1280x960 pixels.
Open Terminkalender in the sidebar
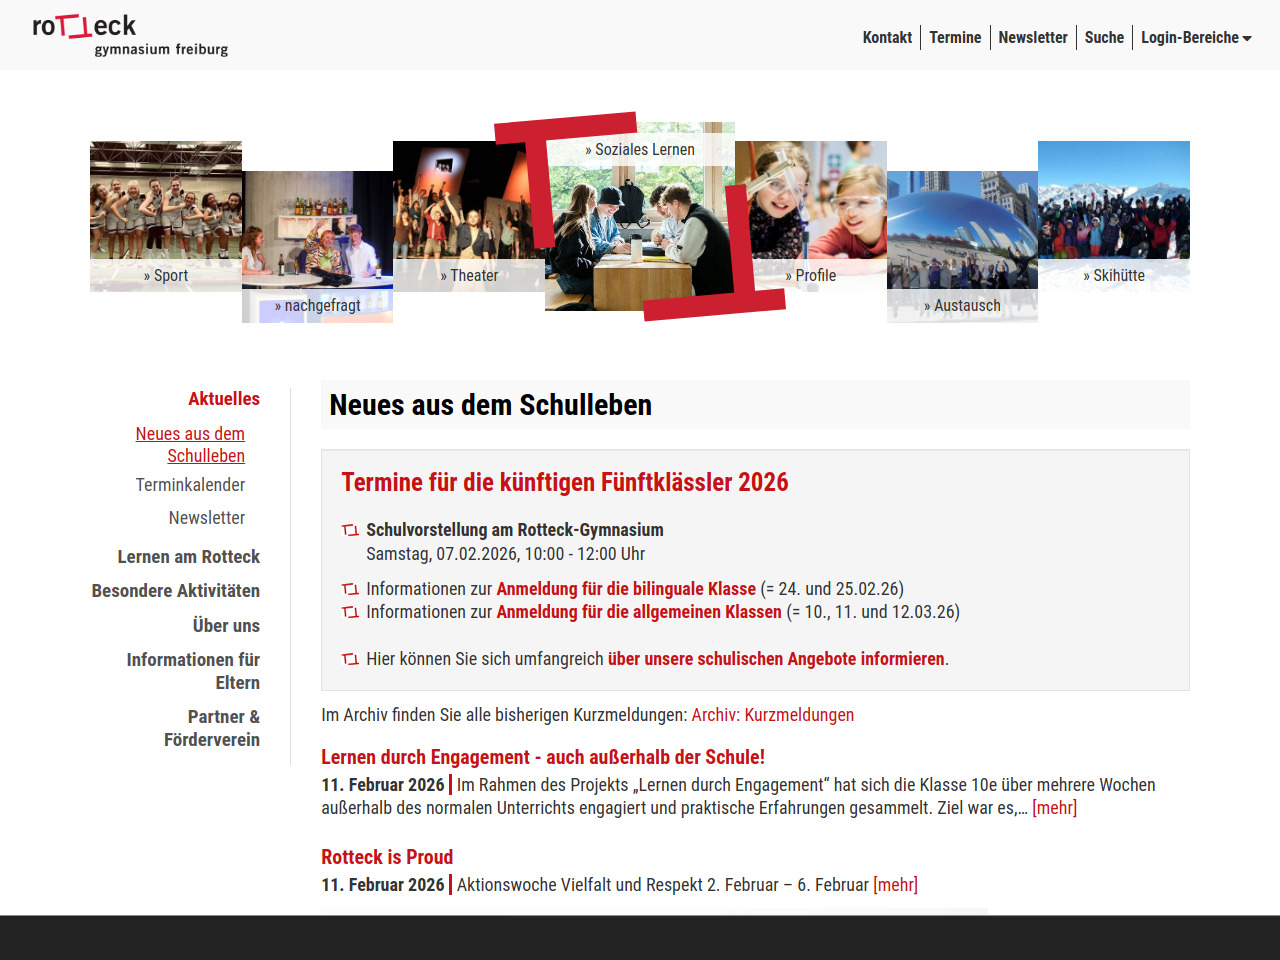pyautogui.click(x=190, y=485)
